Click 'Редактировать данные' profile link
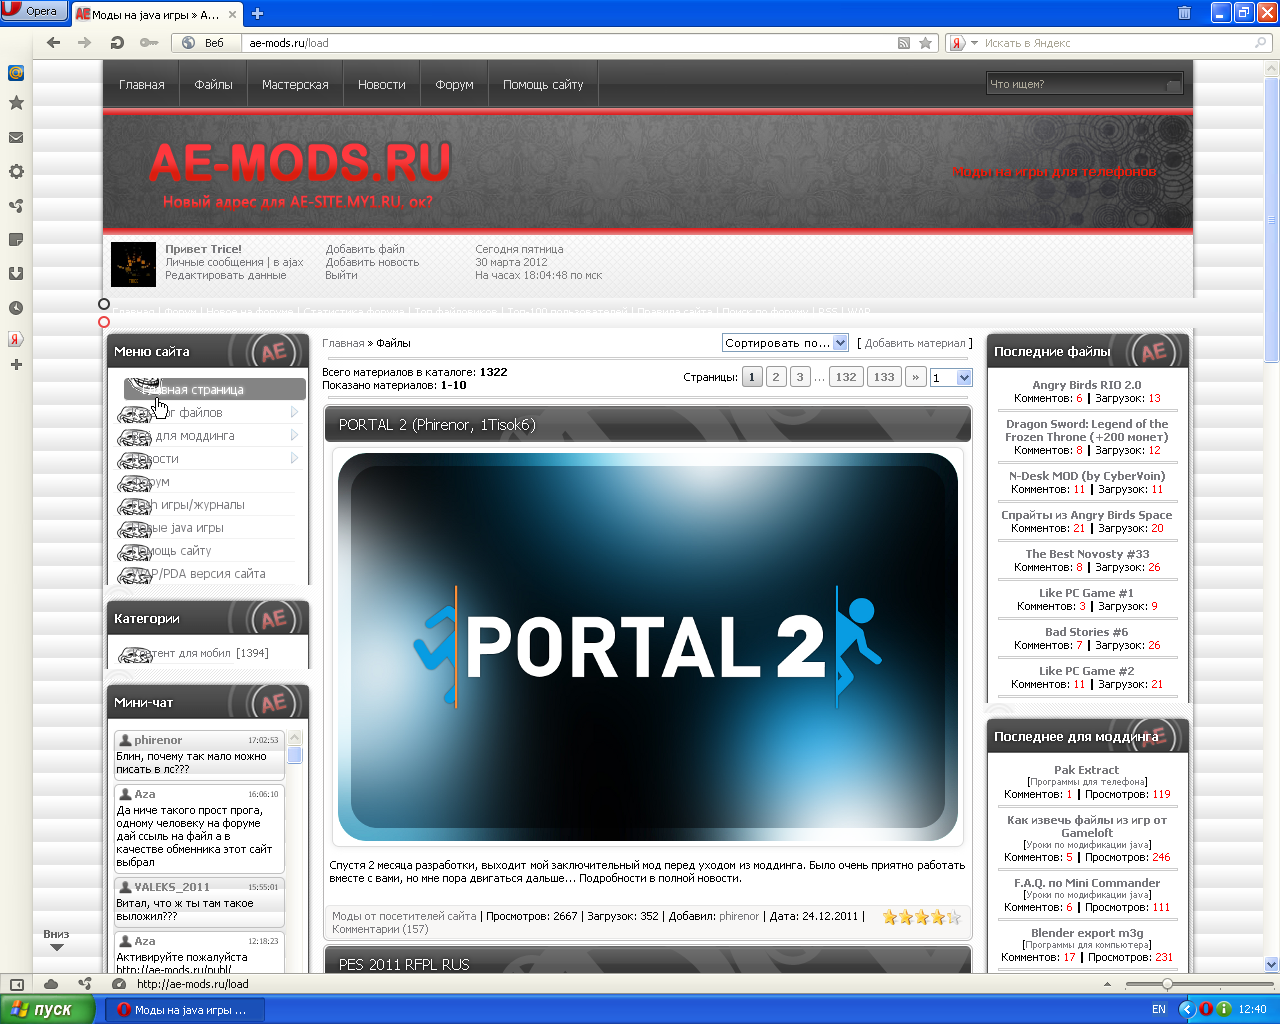1280x1024 pixels. pos(226,275)
